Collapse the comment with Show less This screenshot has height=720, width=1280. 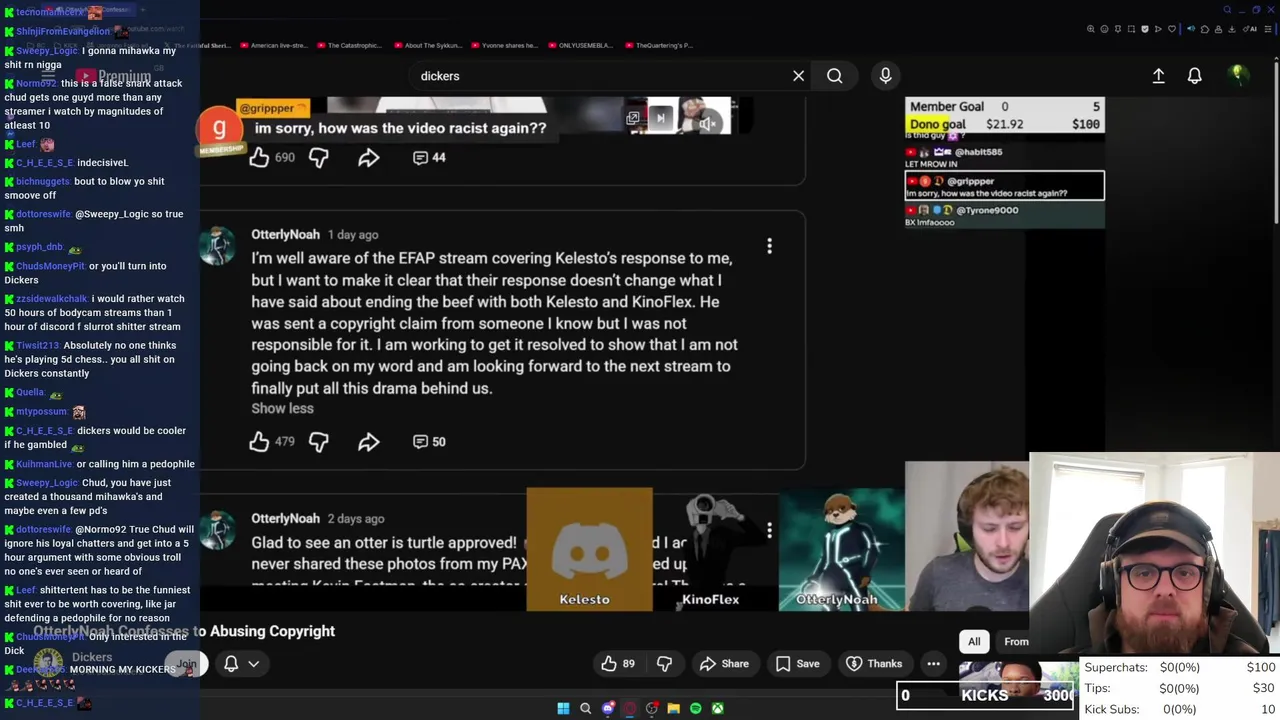282,408
